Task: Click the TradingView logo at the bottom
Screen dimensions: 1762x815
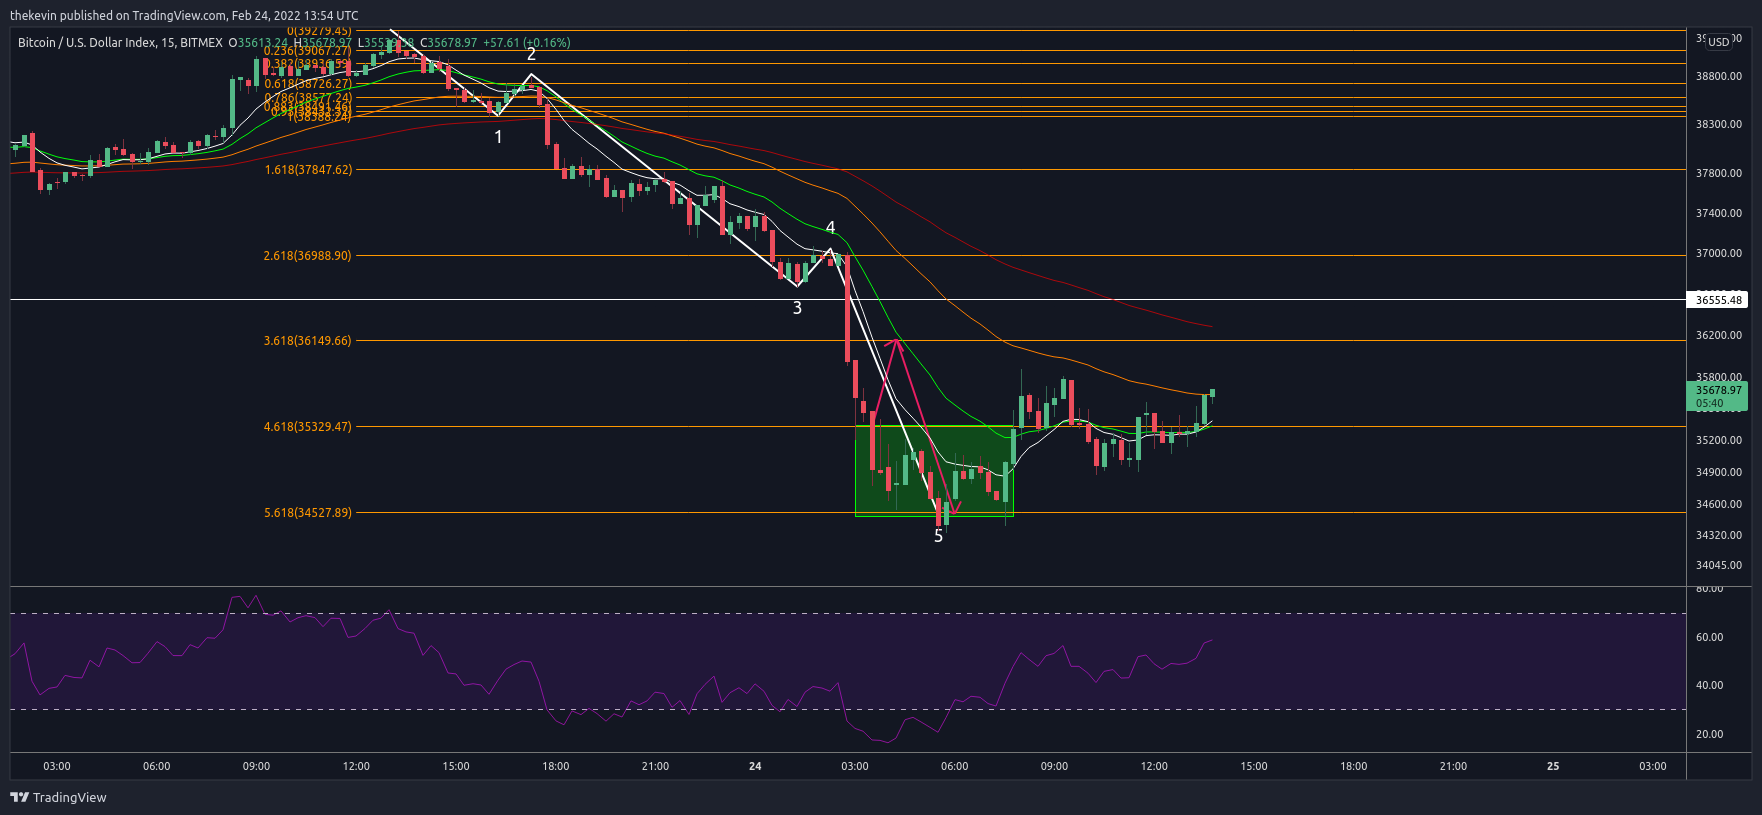Action: pos(58,797)
